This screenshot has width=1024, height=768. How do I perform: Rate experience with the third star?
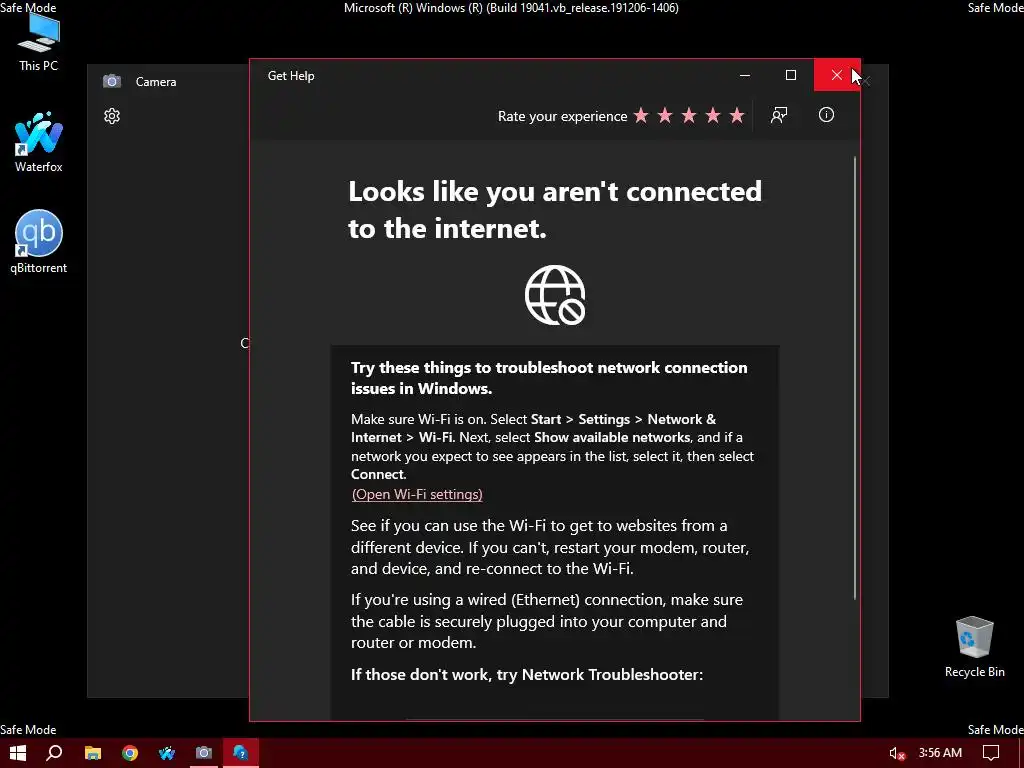tap(689, 116)
